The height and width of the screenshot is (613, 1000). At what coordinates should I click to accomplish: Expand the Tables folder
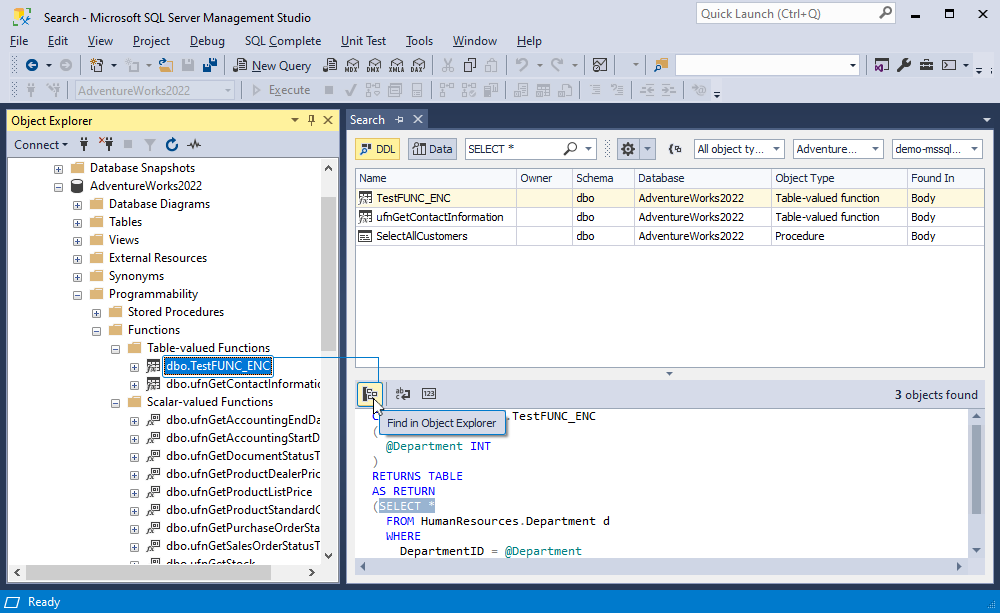coord(77,223)
